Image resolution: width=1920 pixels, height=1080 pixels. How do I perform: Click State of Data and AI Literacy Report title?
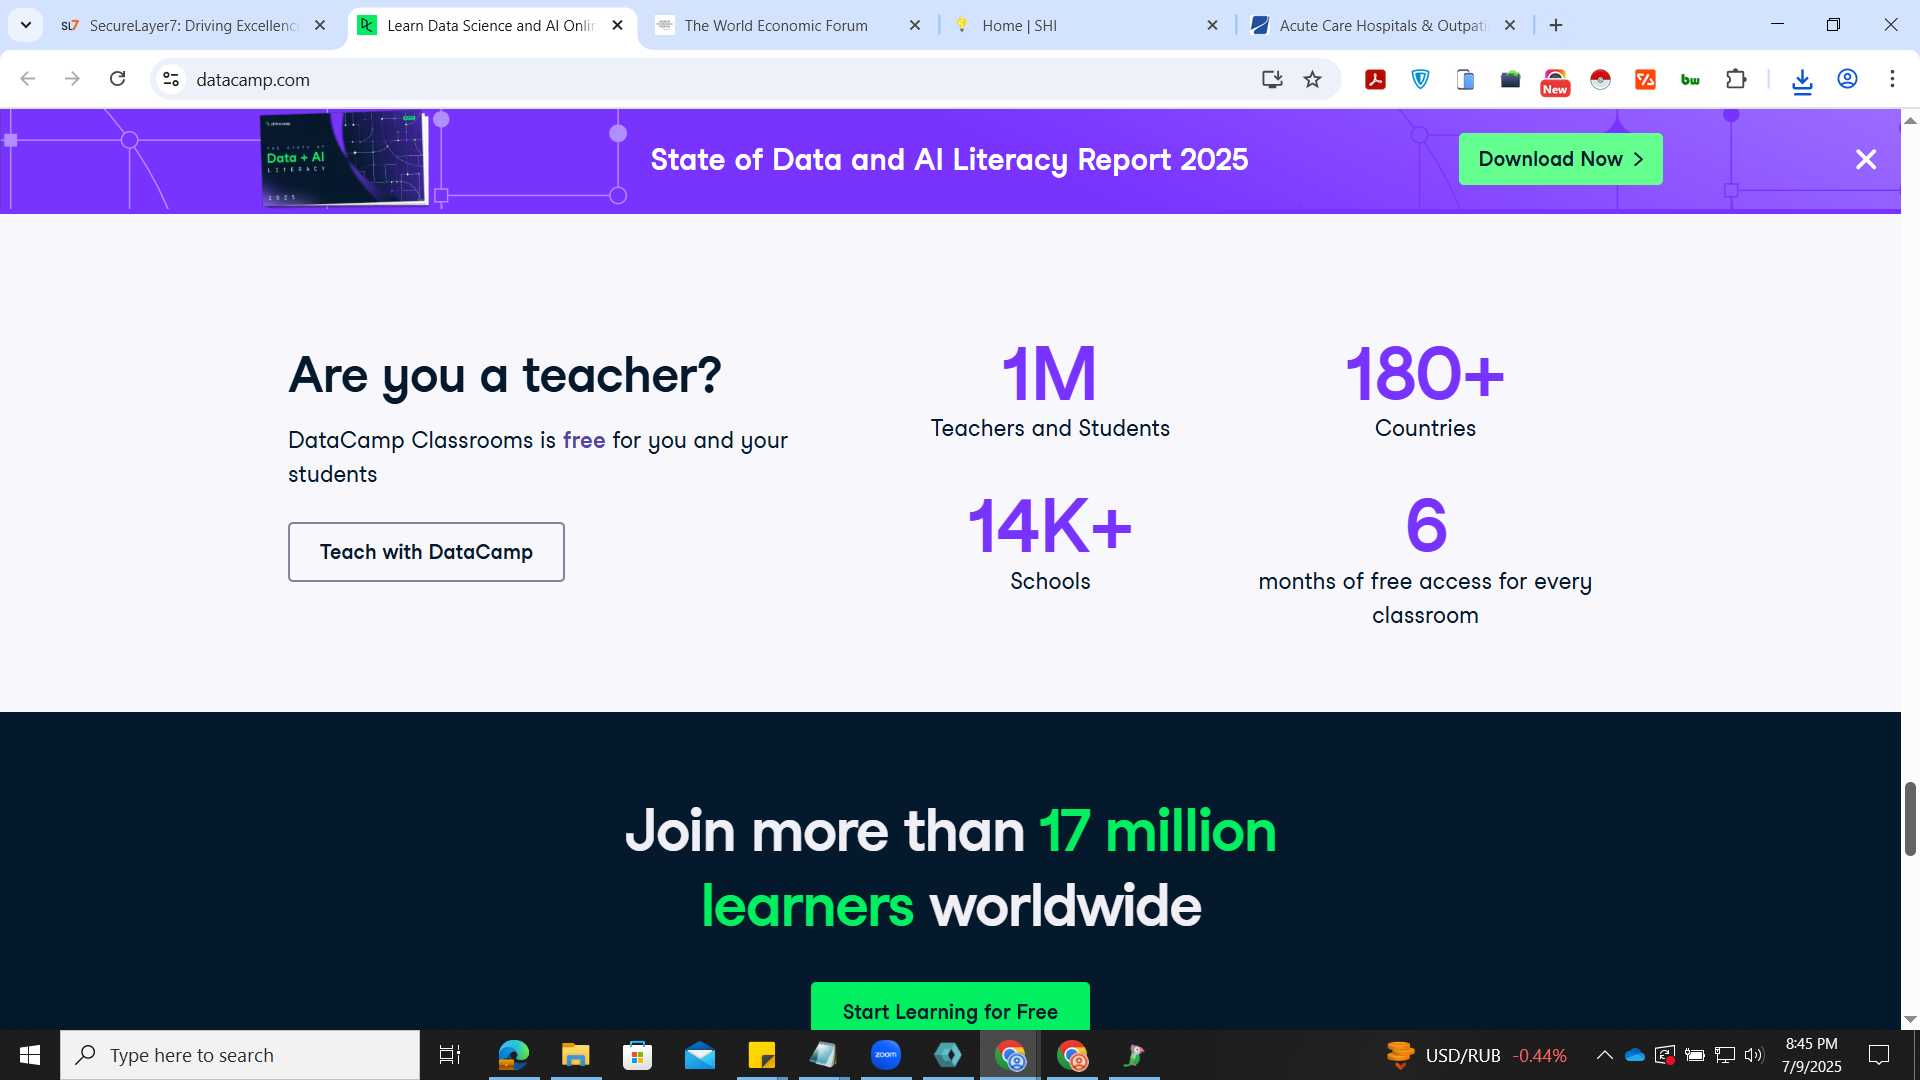[949, 160]
